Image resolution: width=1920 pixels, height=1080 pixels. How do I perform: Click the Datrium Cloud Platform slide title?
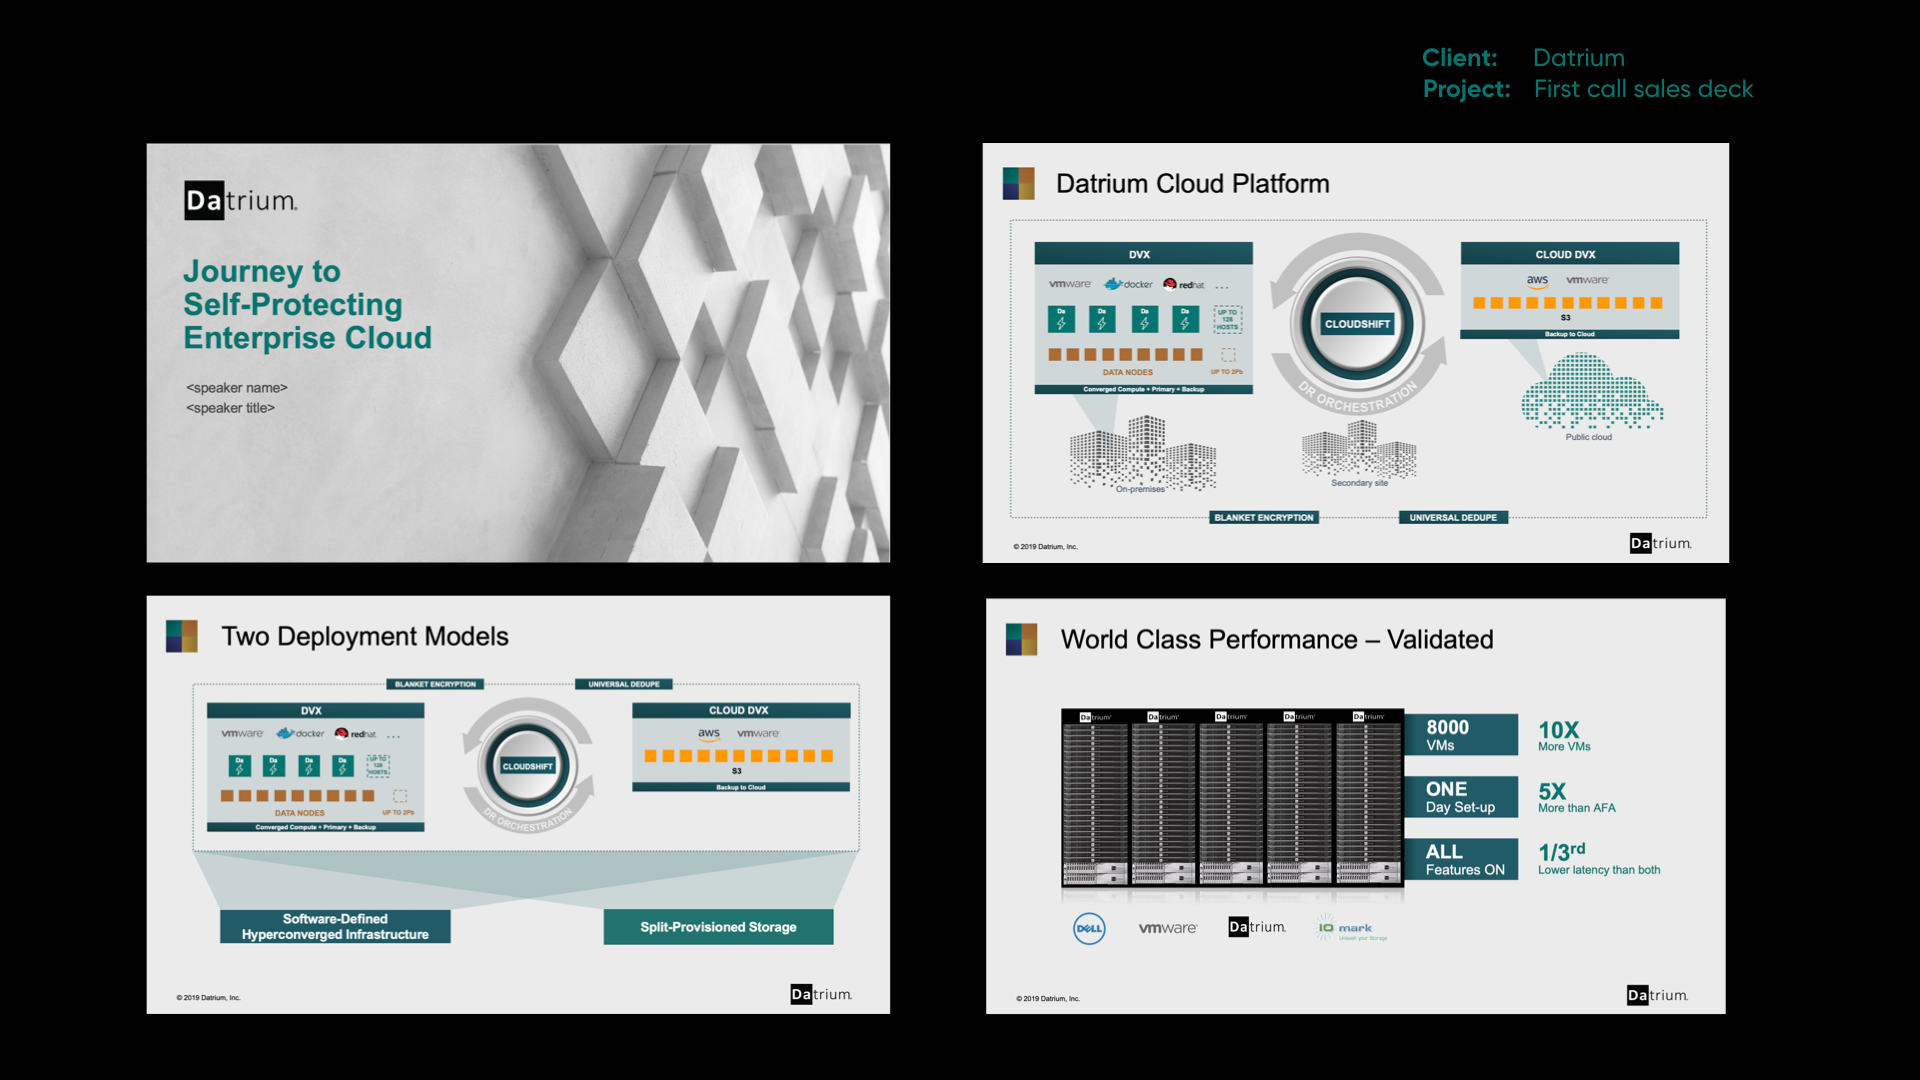[x=1192, y=184]
